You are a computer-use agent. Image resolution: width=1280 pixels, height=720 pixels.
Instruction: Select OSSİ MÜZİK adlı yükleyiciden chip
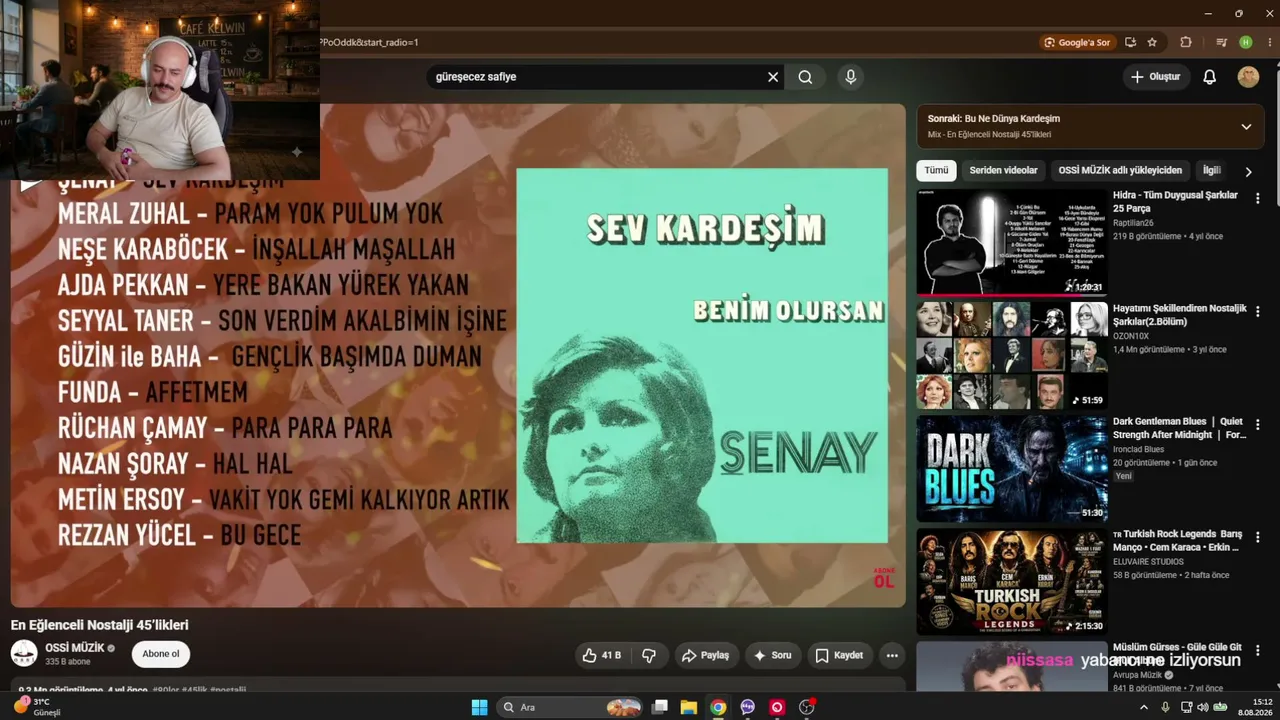point(1120,171)
